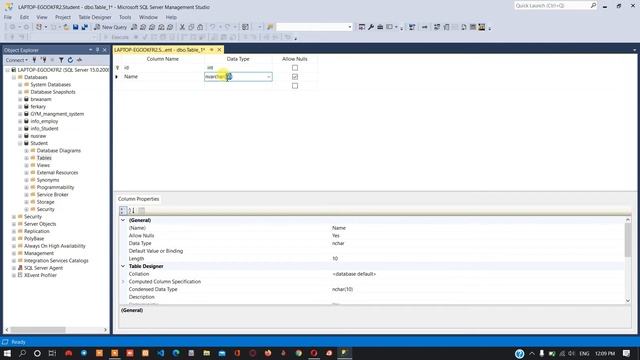Open the Windows Start menu
The width and height of the screenshot is (640, 360).
click(x=7, y=353)
